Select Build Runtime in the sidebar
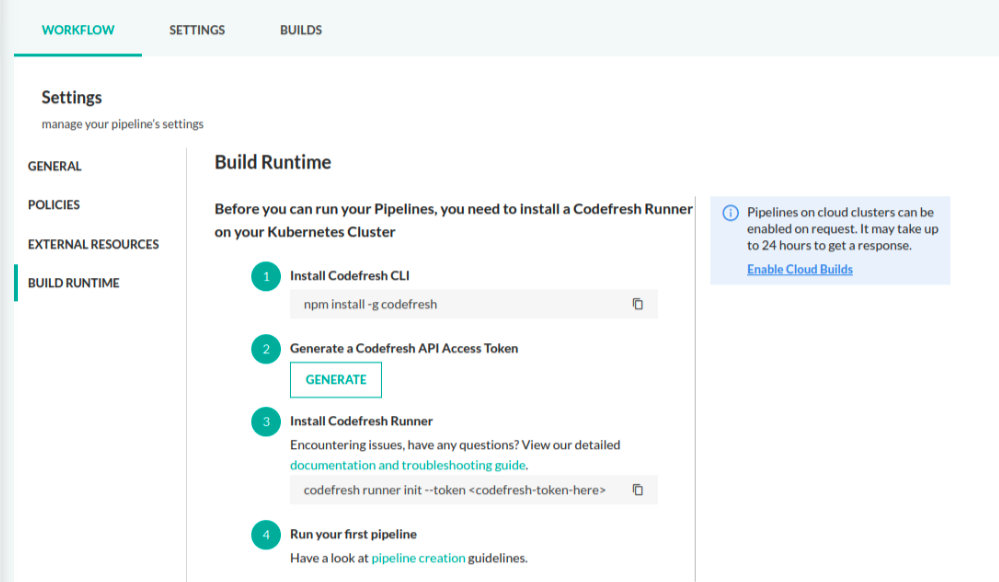The image size is (999, 582). tap(74, 283)
